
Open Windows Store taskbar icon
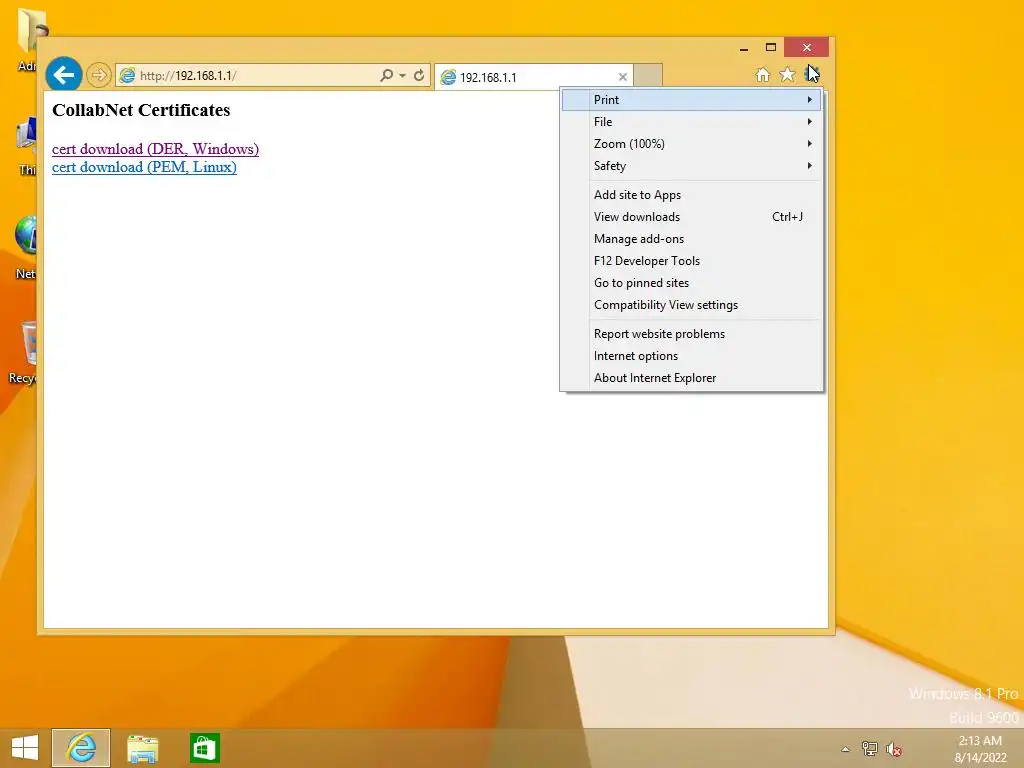pyautogui.click(x=204, y=748)
